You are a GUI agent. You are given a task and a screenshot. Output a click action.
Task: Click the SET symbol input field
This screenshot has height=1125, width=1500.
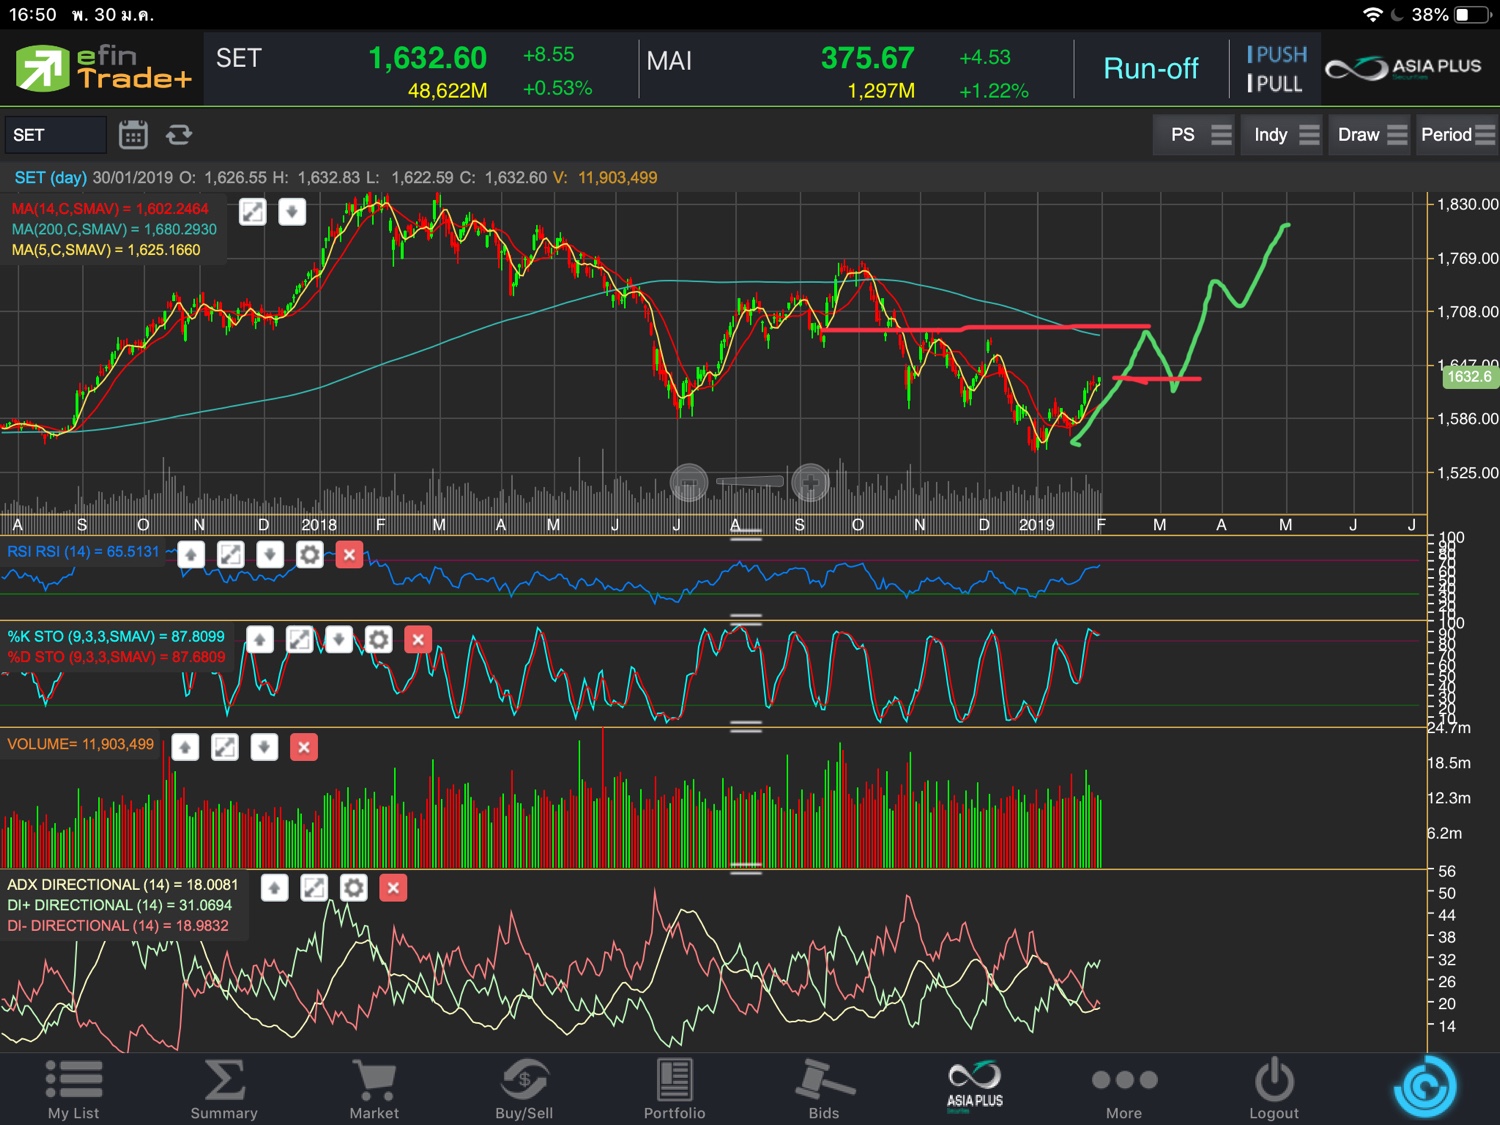(55, 135)
